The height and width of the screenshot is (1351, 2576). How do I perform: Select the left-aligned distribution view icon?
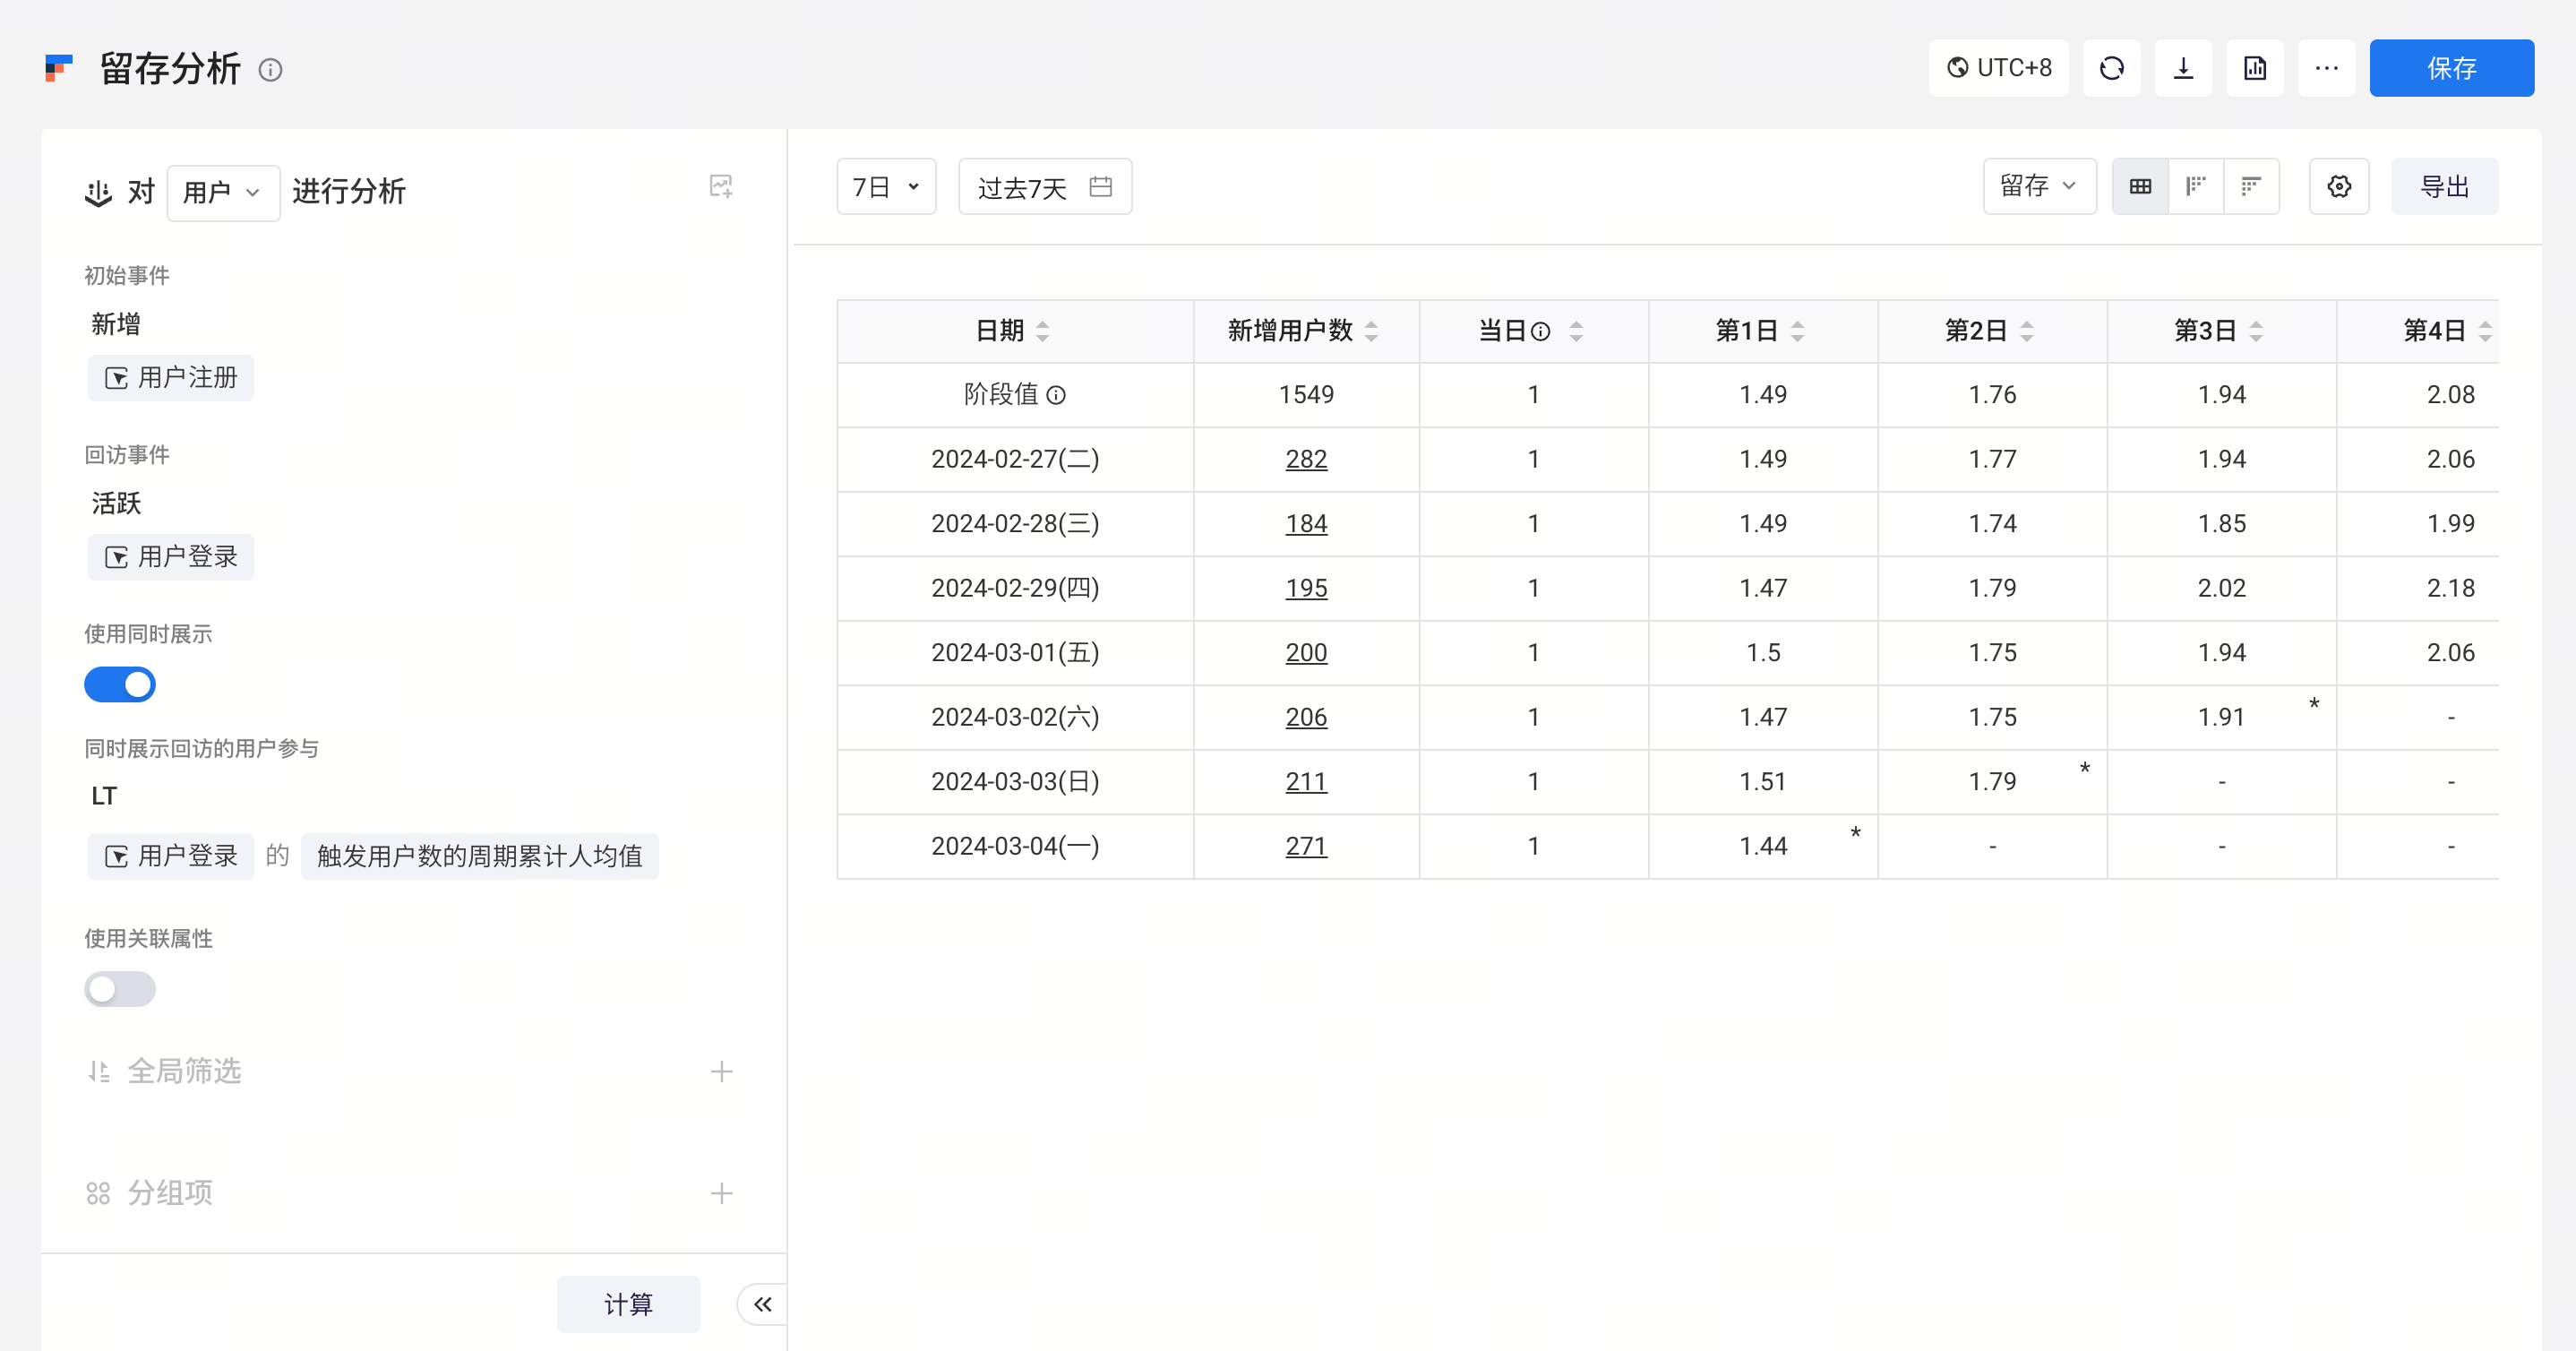click(x=2196, y=186)
